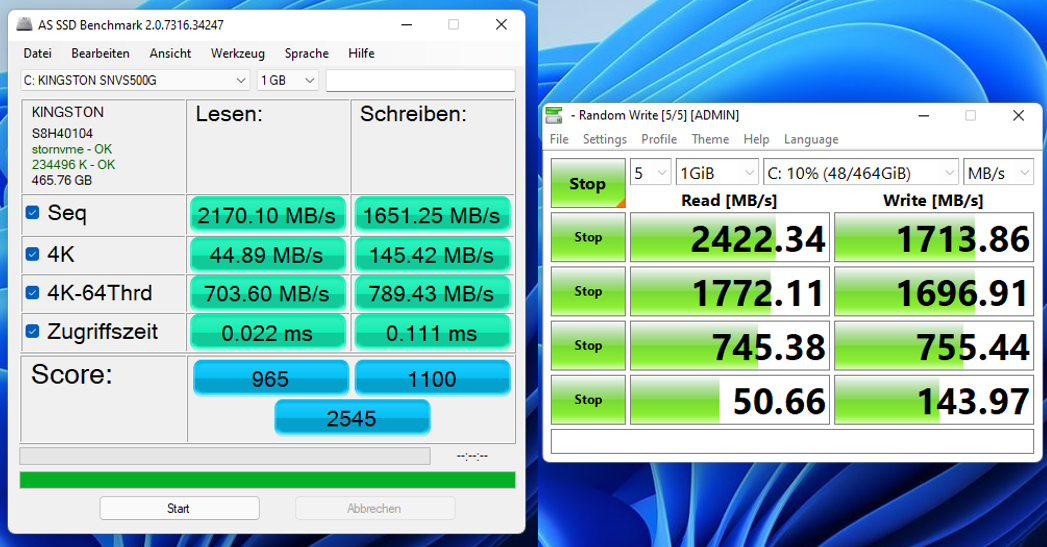Click the 4K read value 44.89 MB/s
Image resolution: width=1047 pixels, height=547 pixels.
coord(267,254)
